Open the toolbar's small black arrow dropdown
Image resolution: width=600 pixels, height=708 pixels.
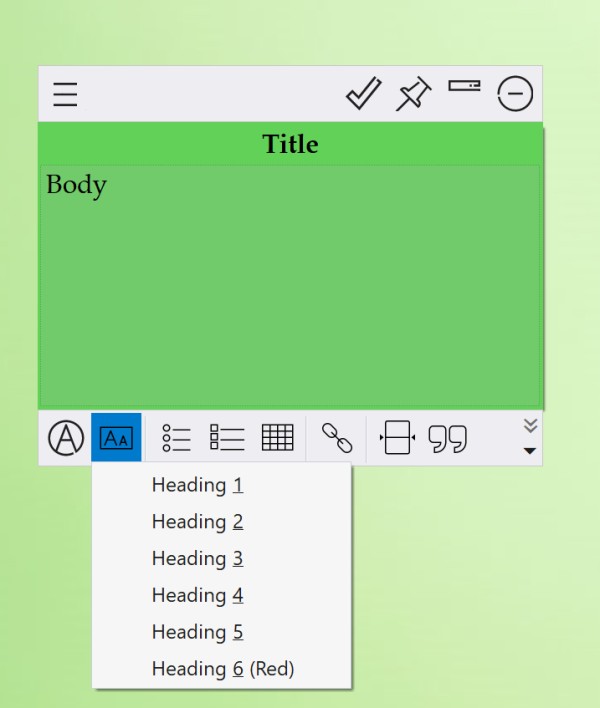point(530,451)
